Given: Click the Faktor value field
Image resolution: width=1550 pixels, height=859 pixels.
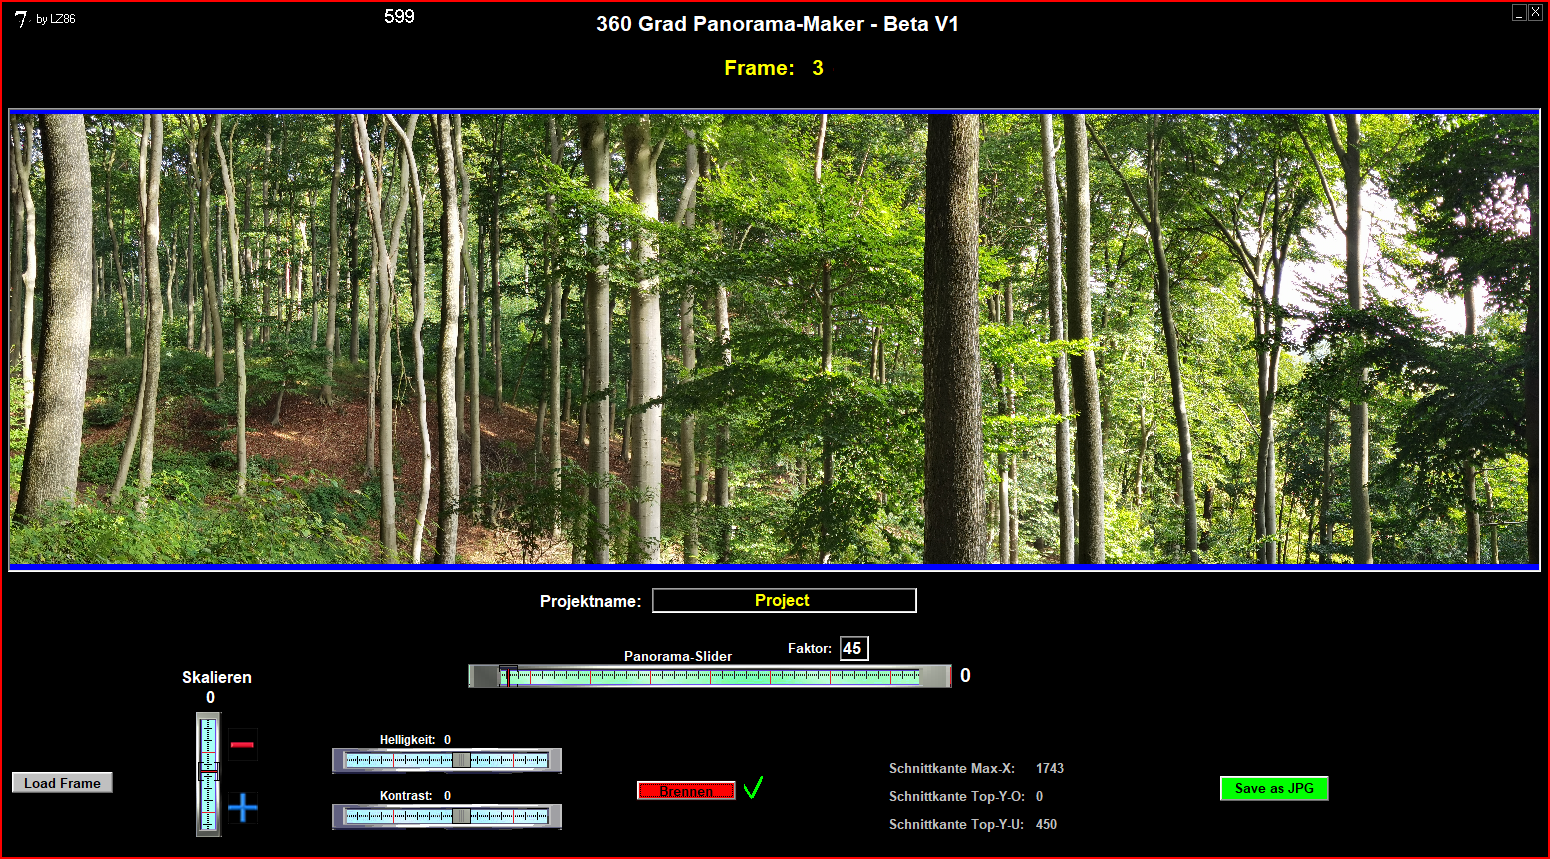Looking at the screenshot, I should [854, 648].
